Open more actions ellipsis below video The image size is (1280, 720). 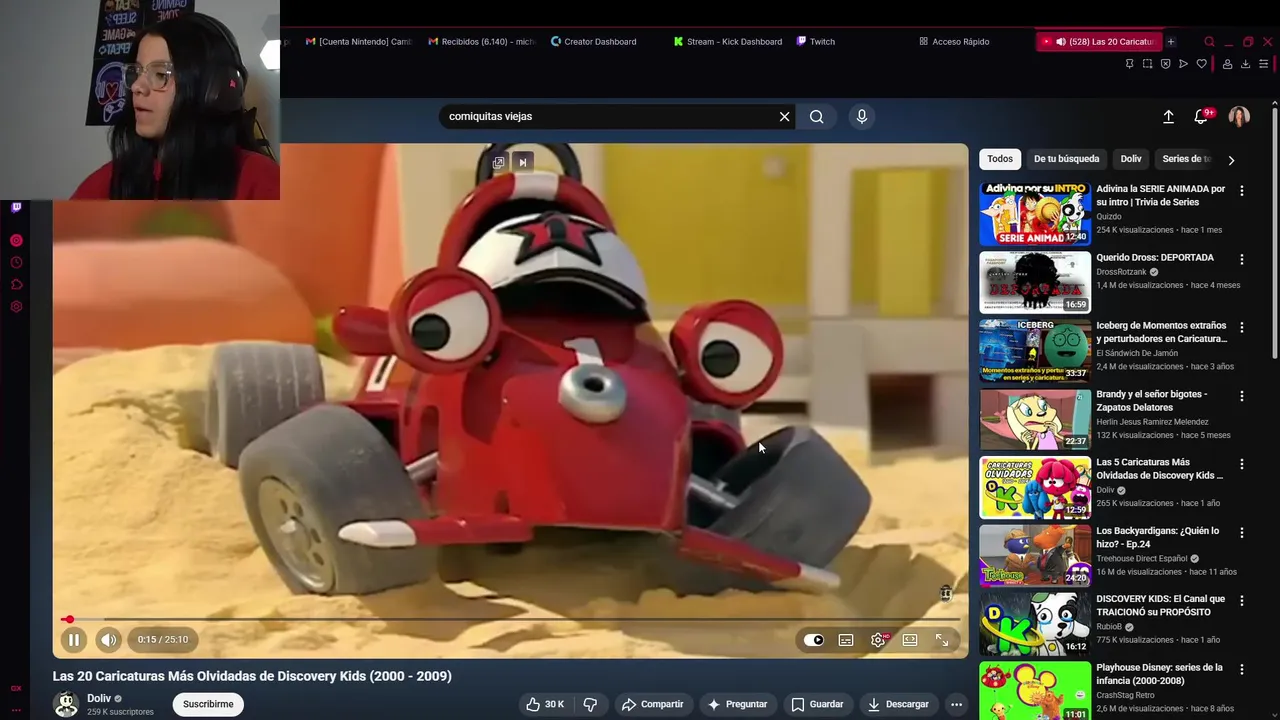(956, 704)
